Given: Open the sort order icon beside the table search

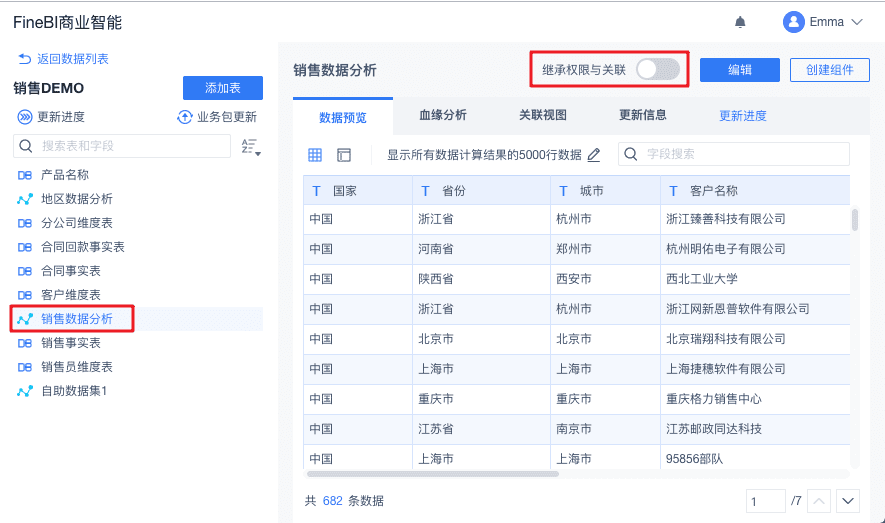Looking at the screenshot, I should click(250, 147).
